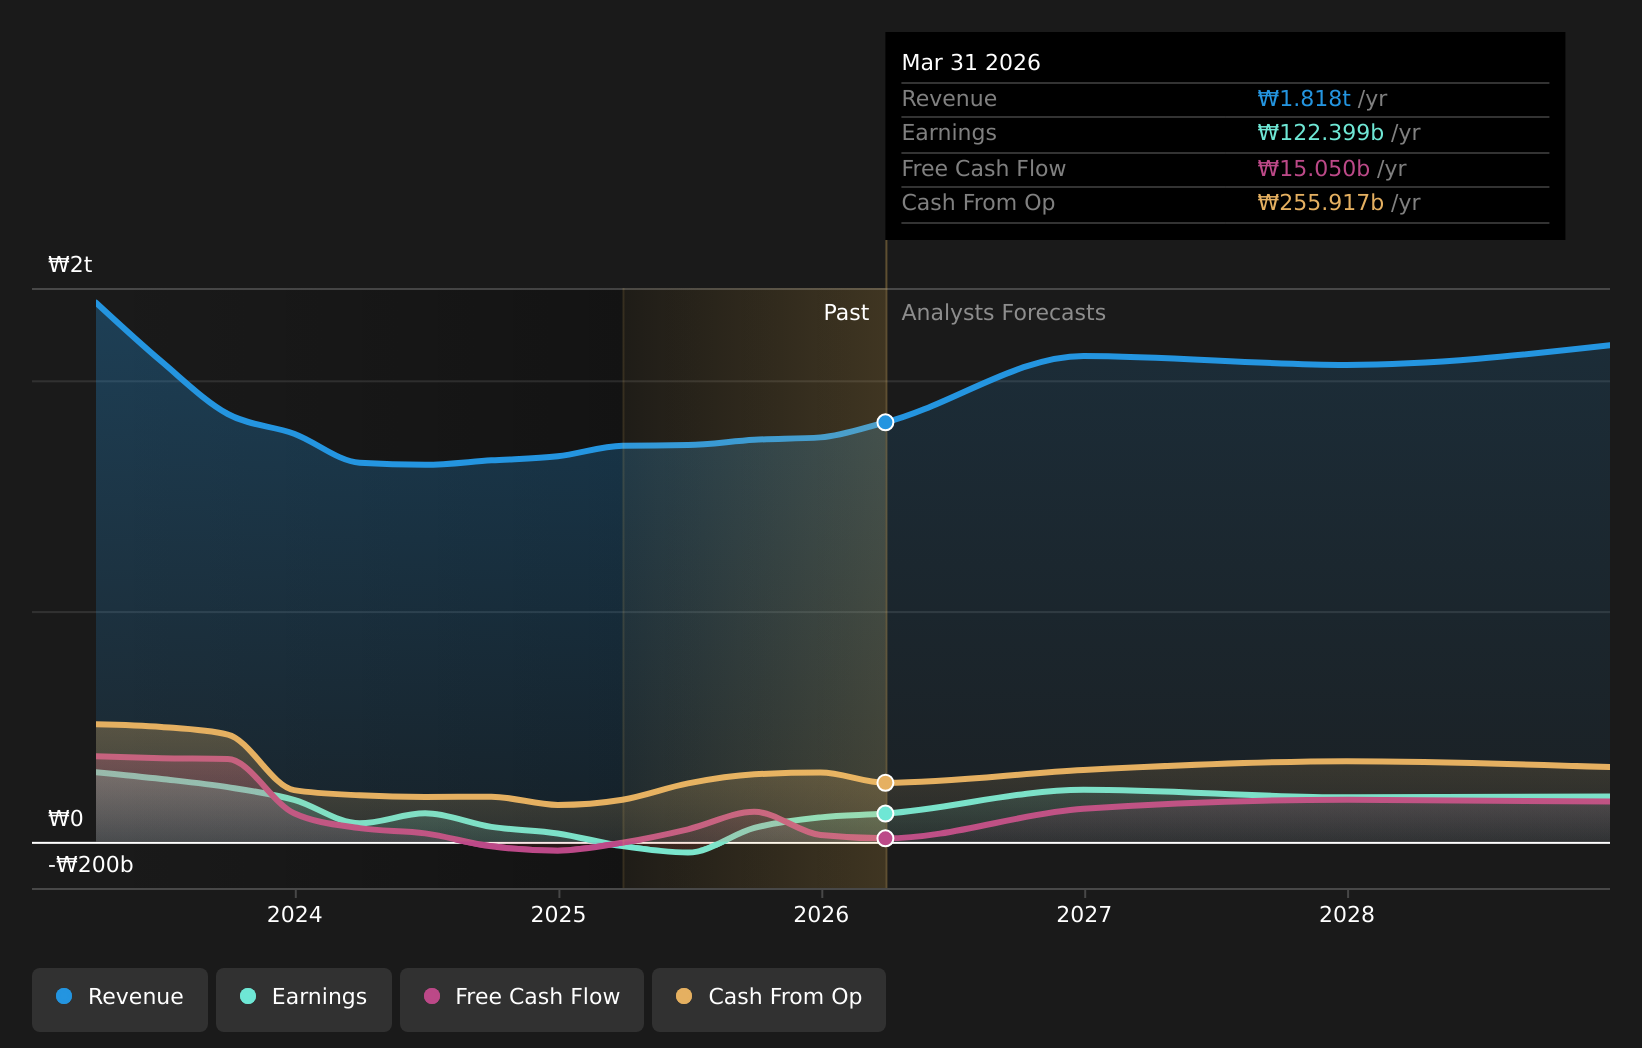Viewport: 1642px width, 1048px height.
Task: Click the 2027 x-axis label
Action: [x=1084, y=914]
